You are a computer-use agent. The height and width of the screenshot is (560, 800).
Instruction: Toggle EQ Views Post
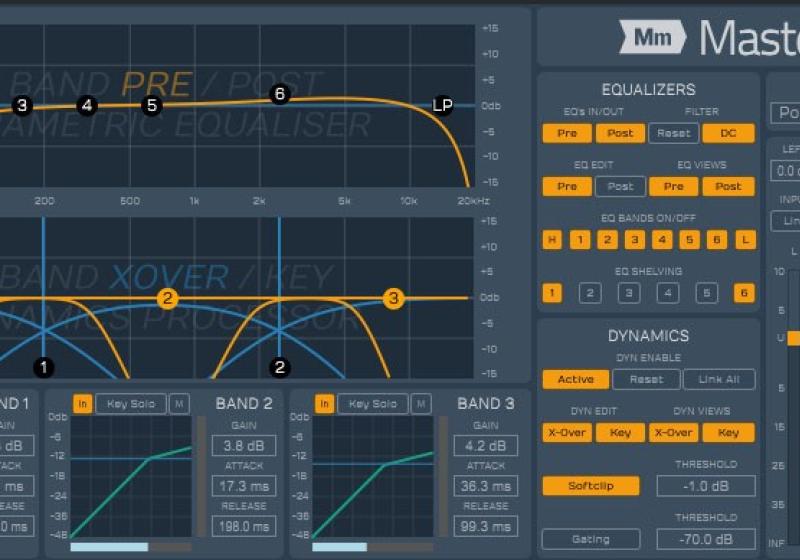tap(728, 187)
